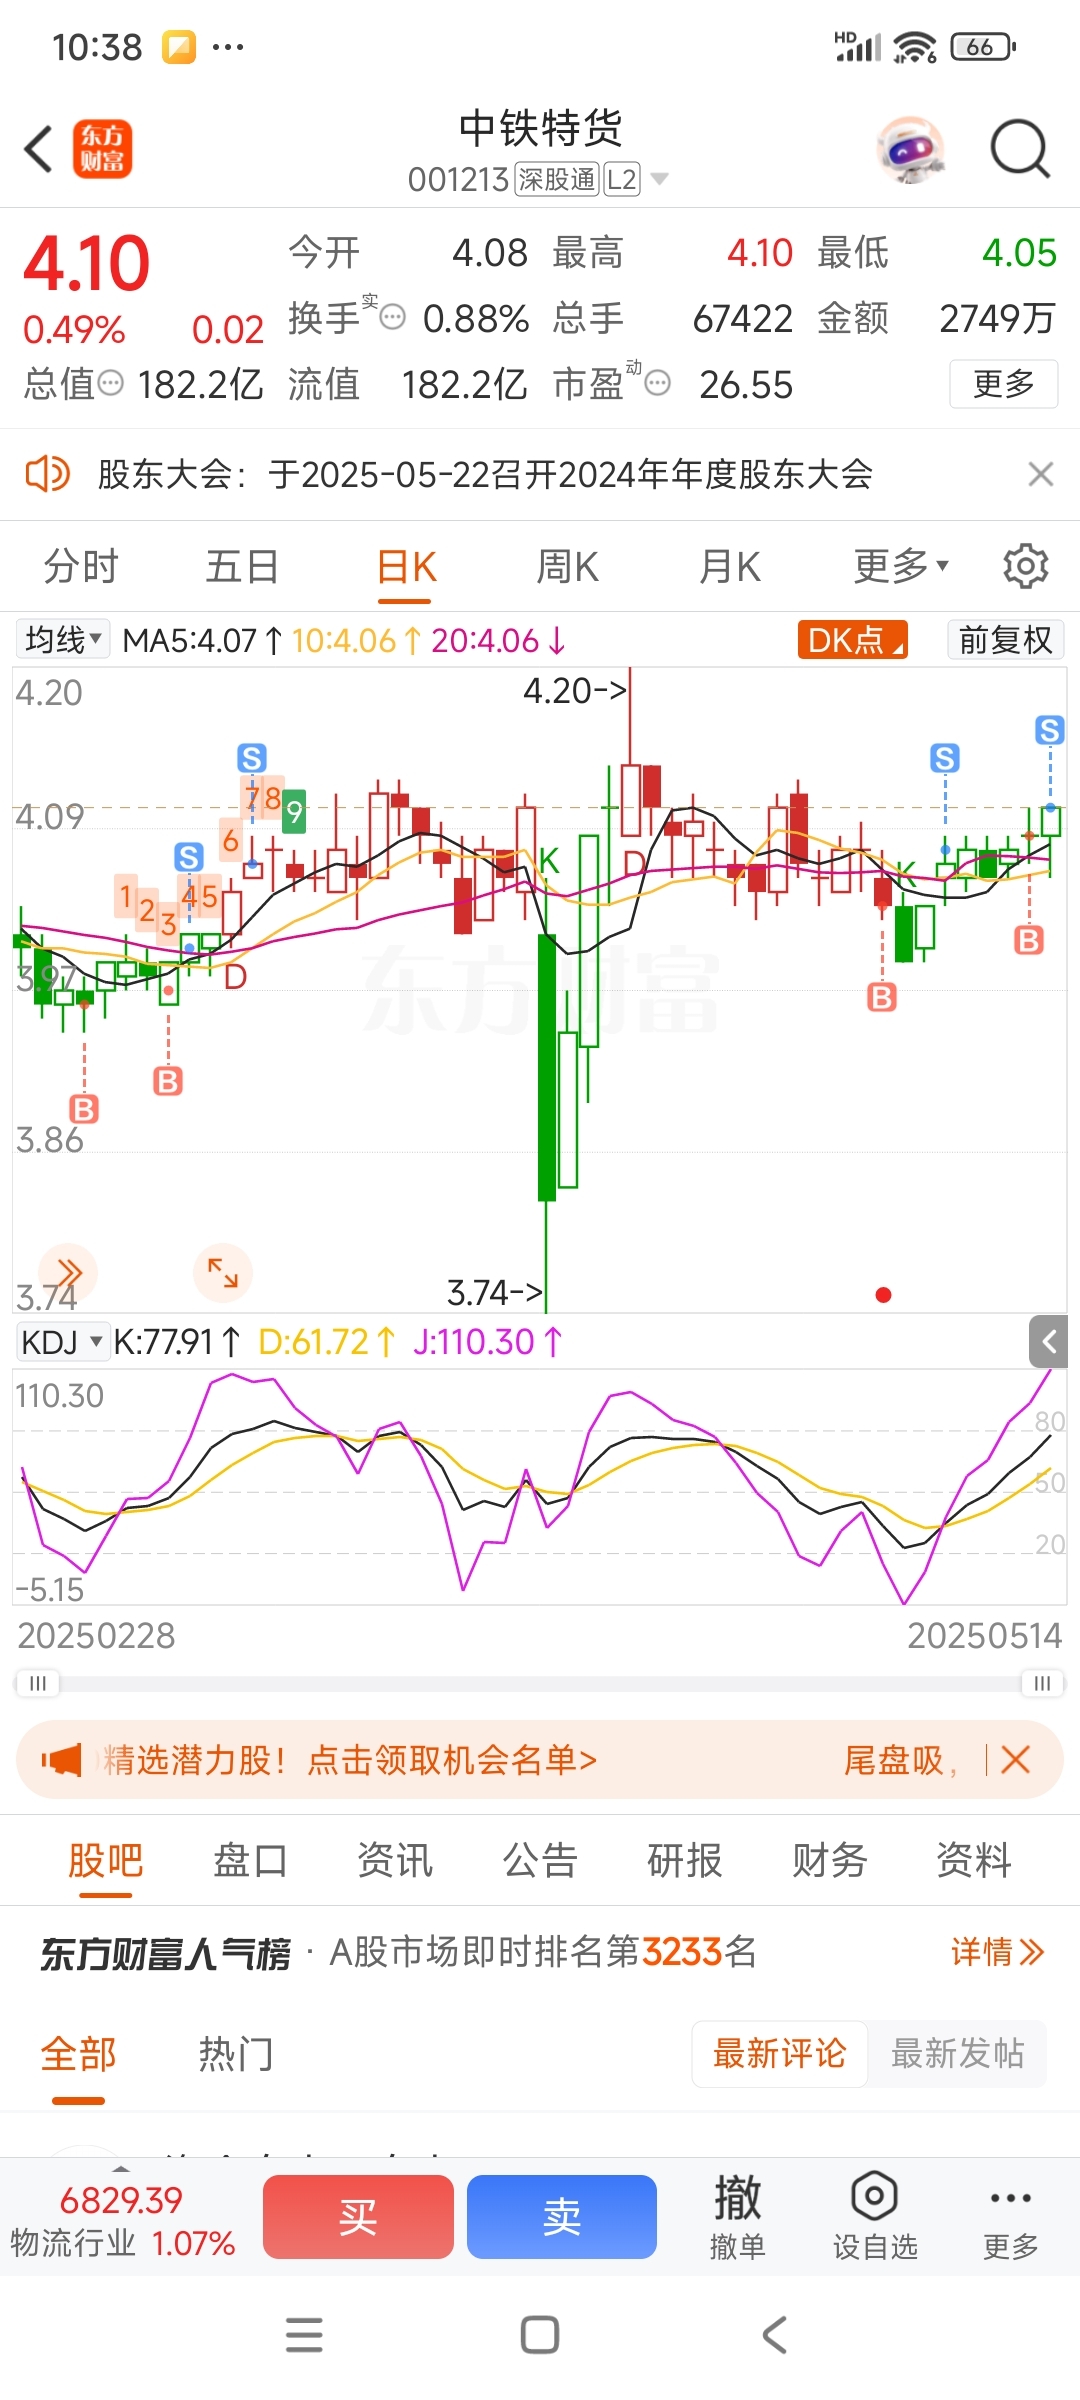Viewport: 1080px width, 2400px height.
Task: Expand stock code 001213 dropdown arrow
Action: pos(659,180)
